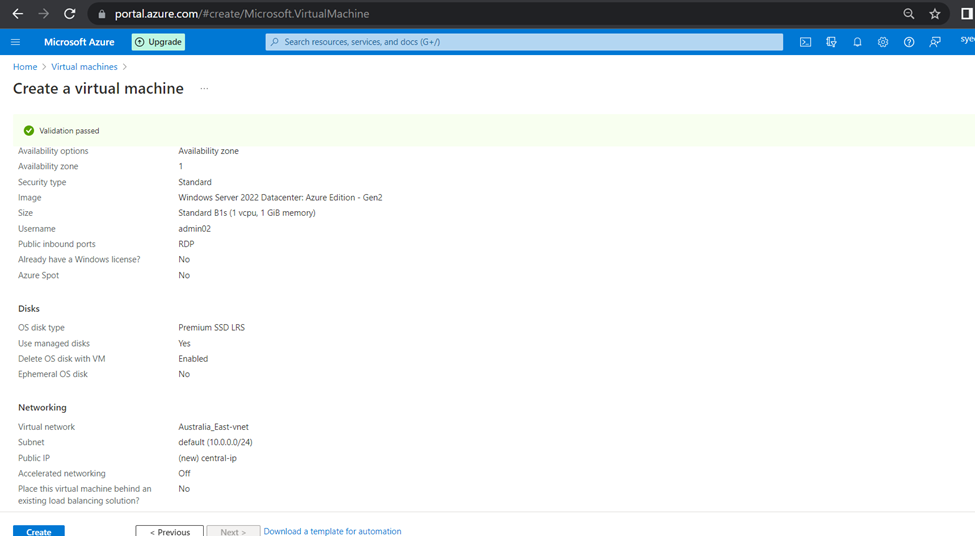
Task: Click Download a template for automation
Action: (x=332, y=531)
